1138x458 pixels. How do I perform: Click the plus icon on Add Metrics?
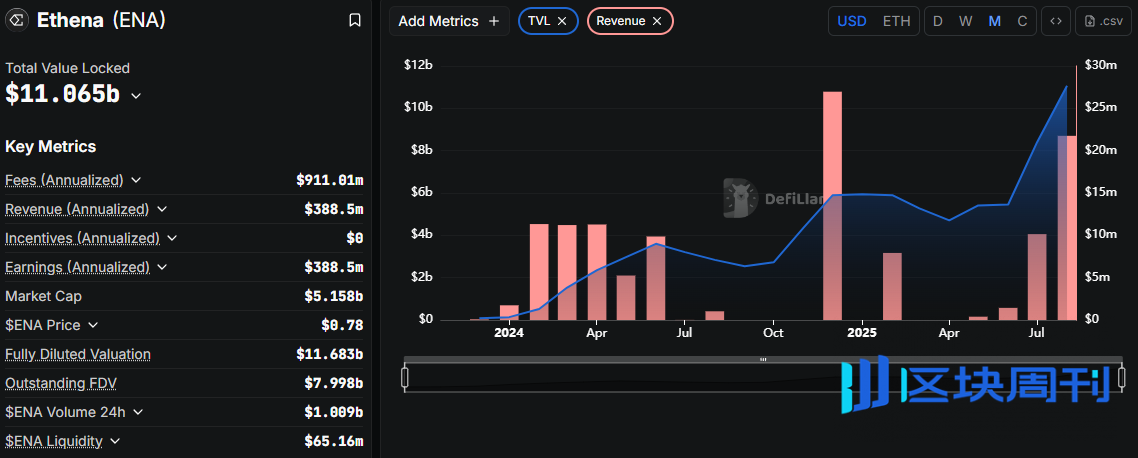click(x=494, y=21)
